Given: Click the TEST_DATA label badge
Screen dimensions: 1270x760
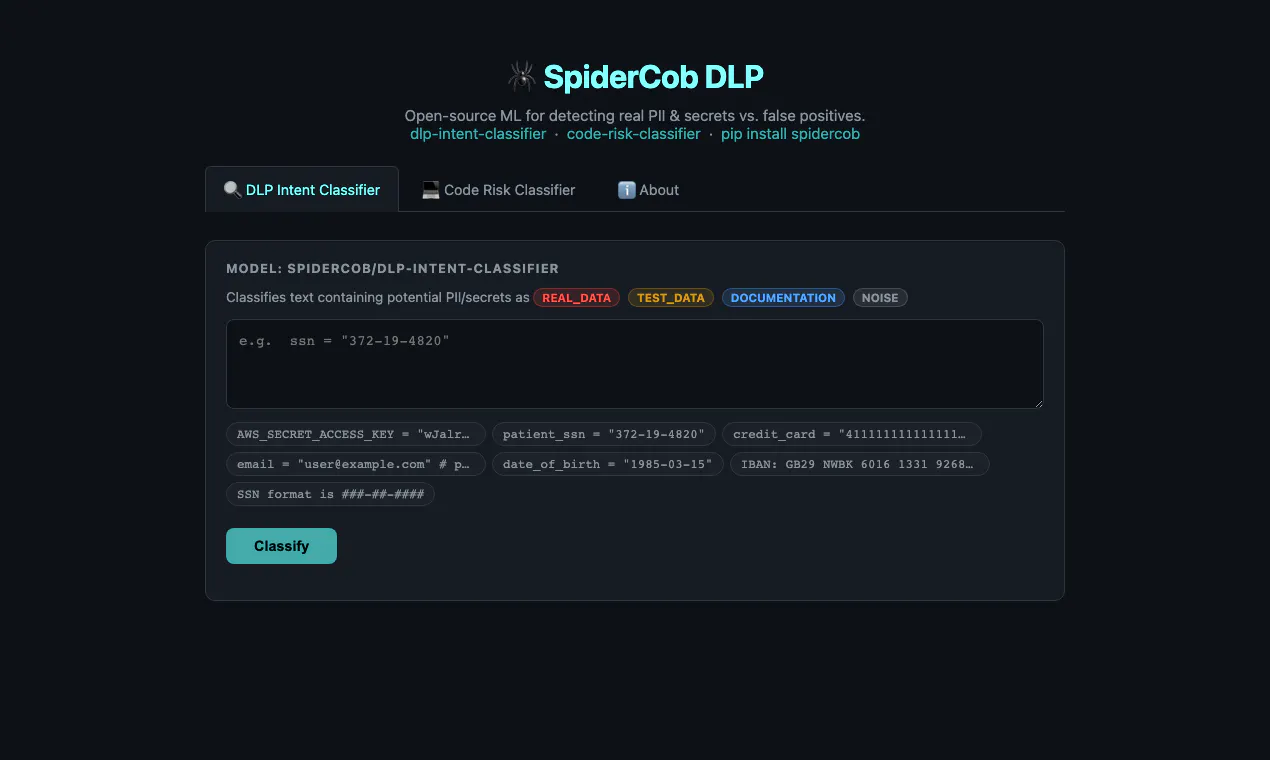Looking at the screenshot, I should pos(671,298).
